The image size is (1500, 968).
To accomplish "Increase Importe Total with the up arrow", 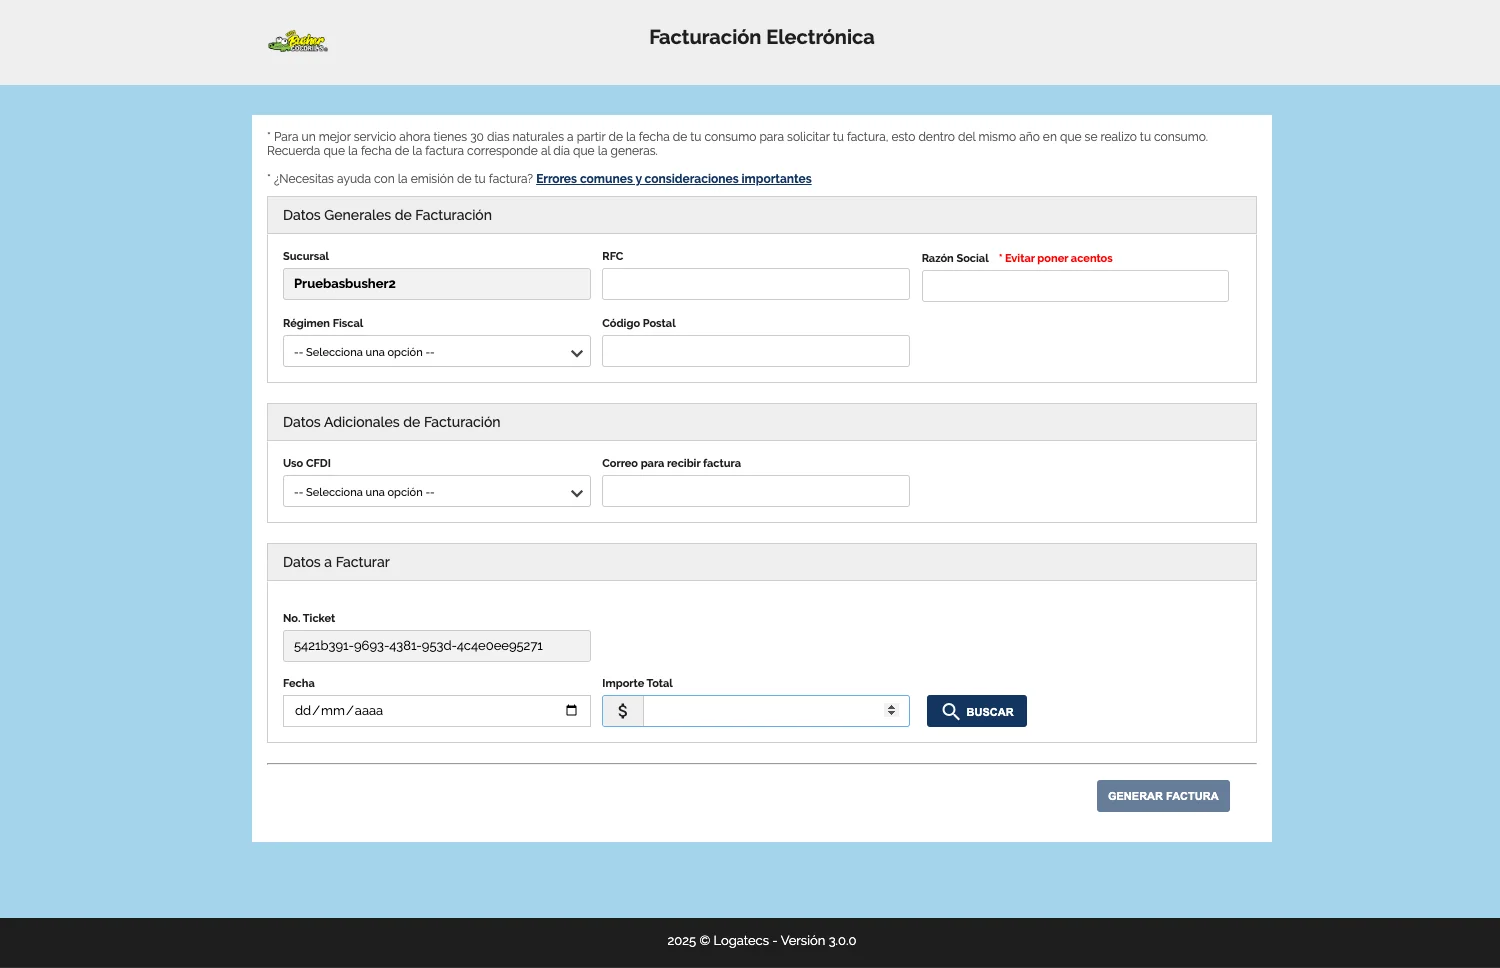I will click(x=891, y=707).
